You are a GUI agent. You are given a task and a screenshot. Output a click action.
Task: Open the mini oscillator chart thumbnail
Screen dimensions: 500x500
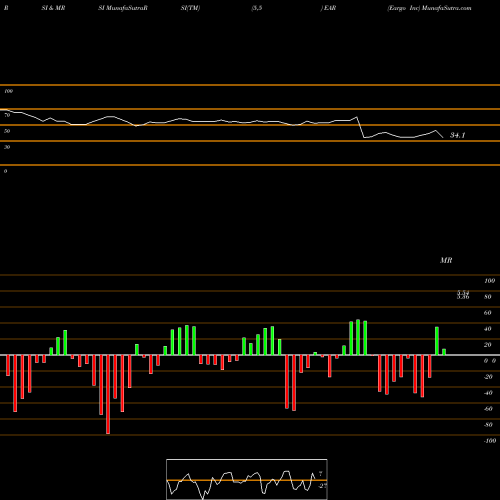coord(247,479)
